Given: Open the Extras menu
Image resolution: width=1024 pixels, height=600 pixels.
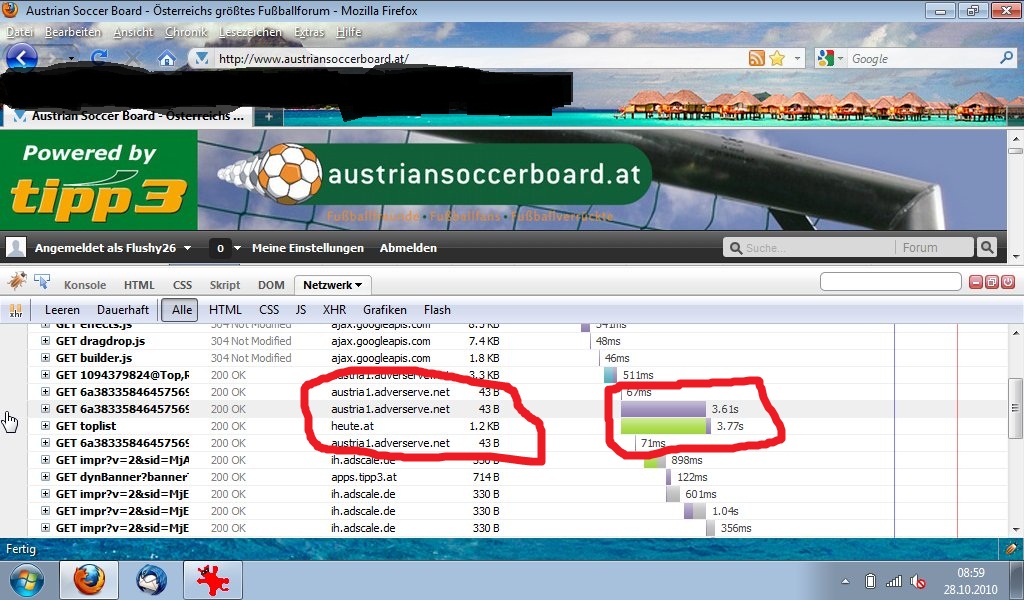Looking at the screenshot, I should 309,32.
